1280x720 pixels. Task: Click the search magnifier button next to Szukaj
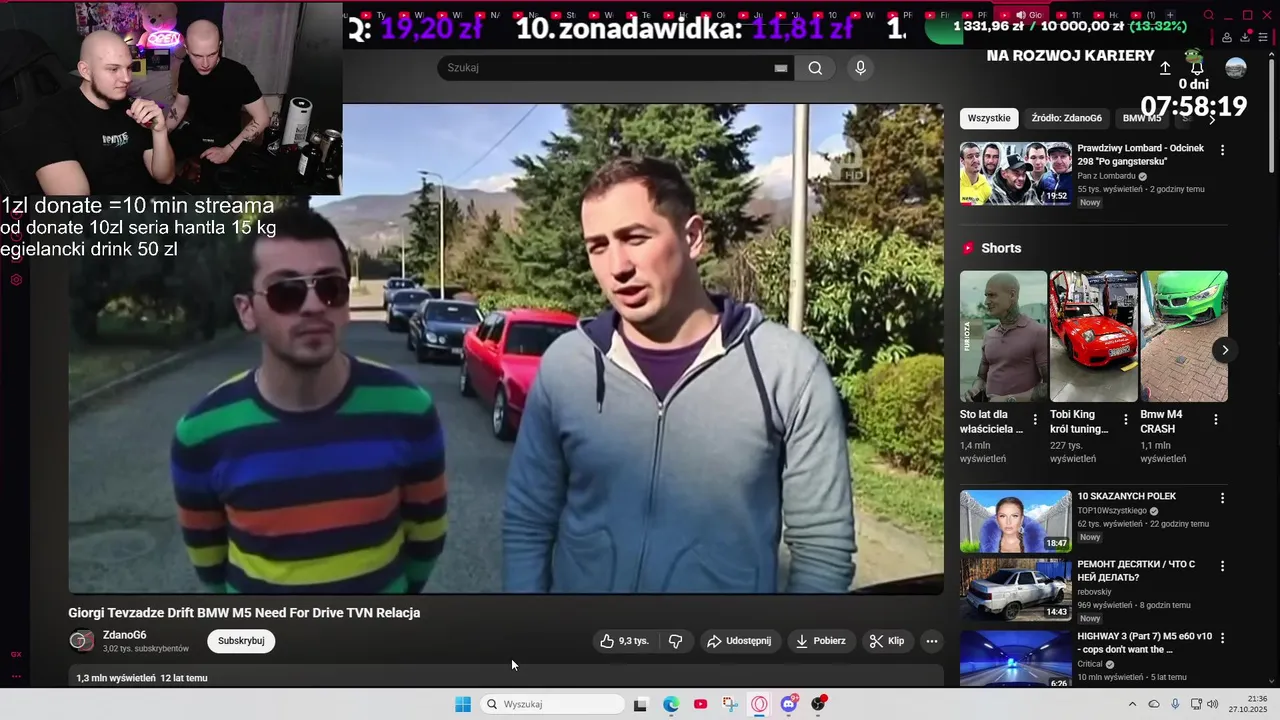pos(815,68)
